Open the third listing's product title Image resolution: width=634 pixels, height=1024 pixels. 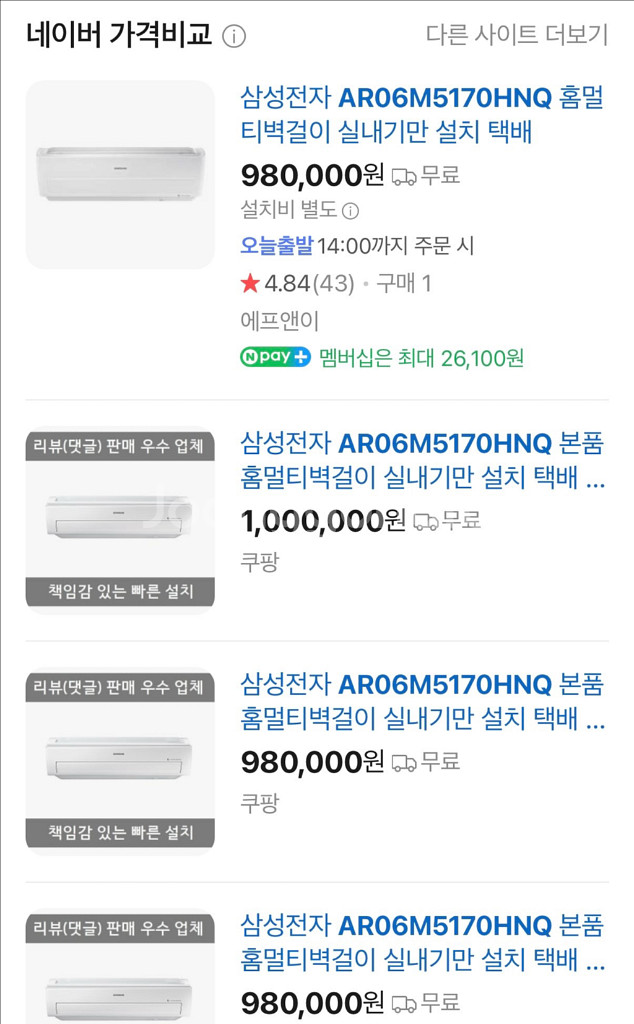coord(422,701)
